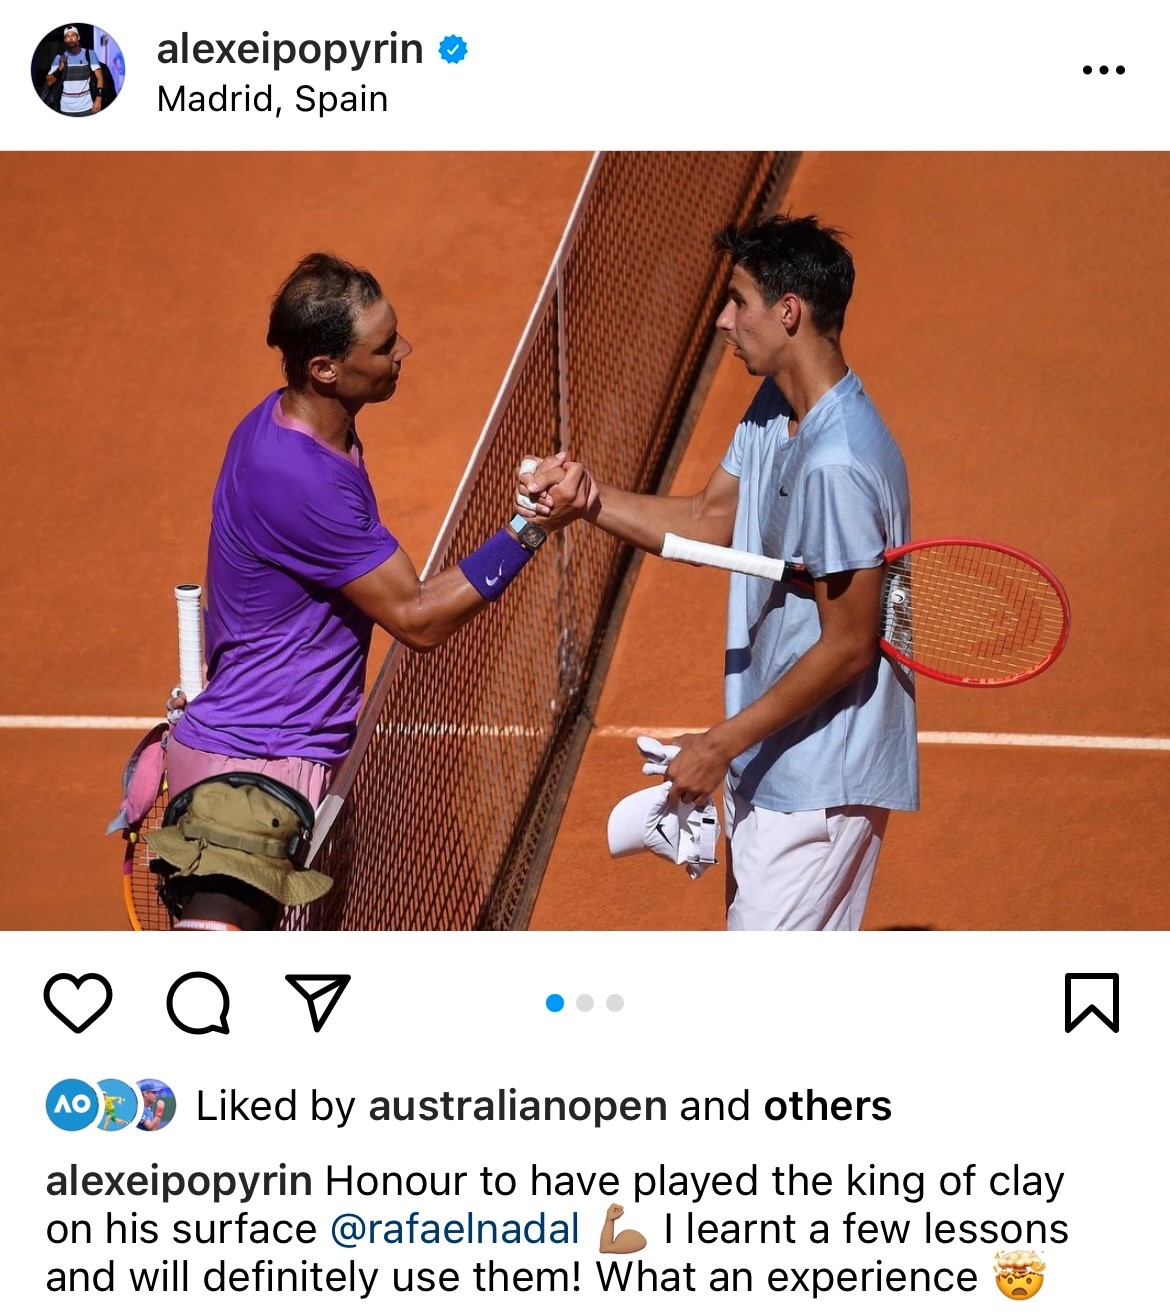
Task: Tap second liker avatar icon
Action: (115, 1105)
